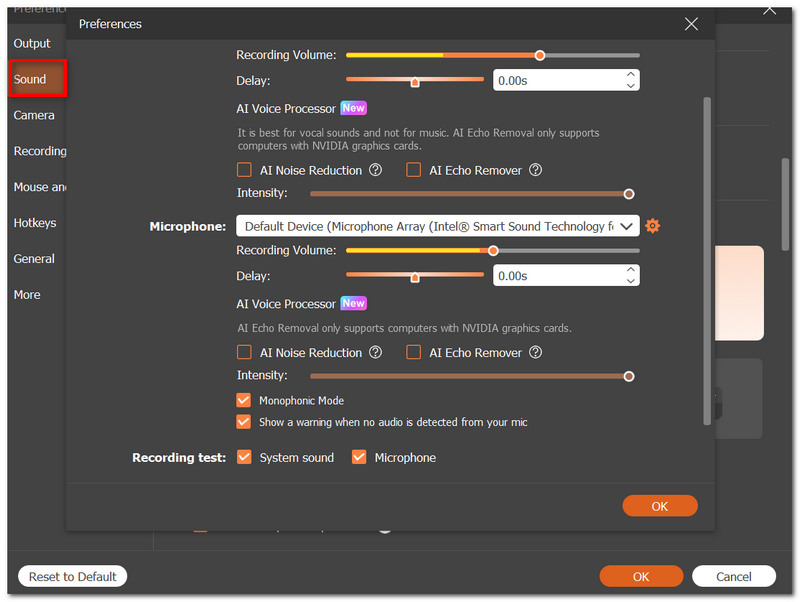
Task: Adjust system sound AI Intensity slider
Action: click(x=629, y=194)
